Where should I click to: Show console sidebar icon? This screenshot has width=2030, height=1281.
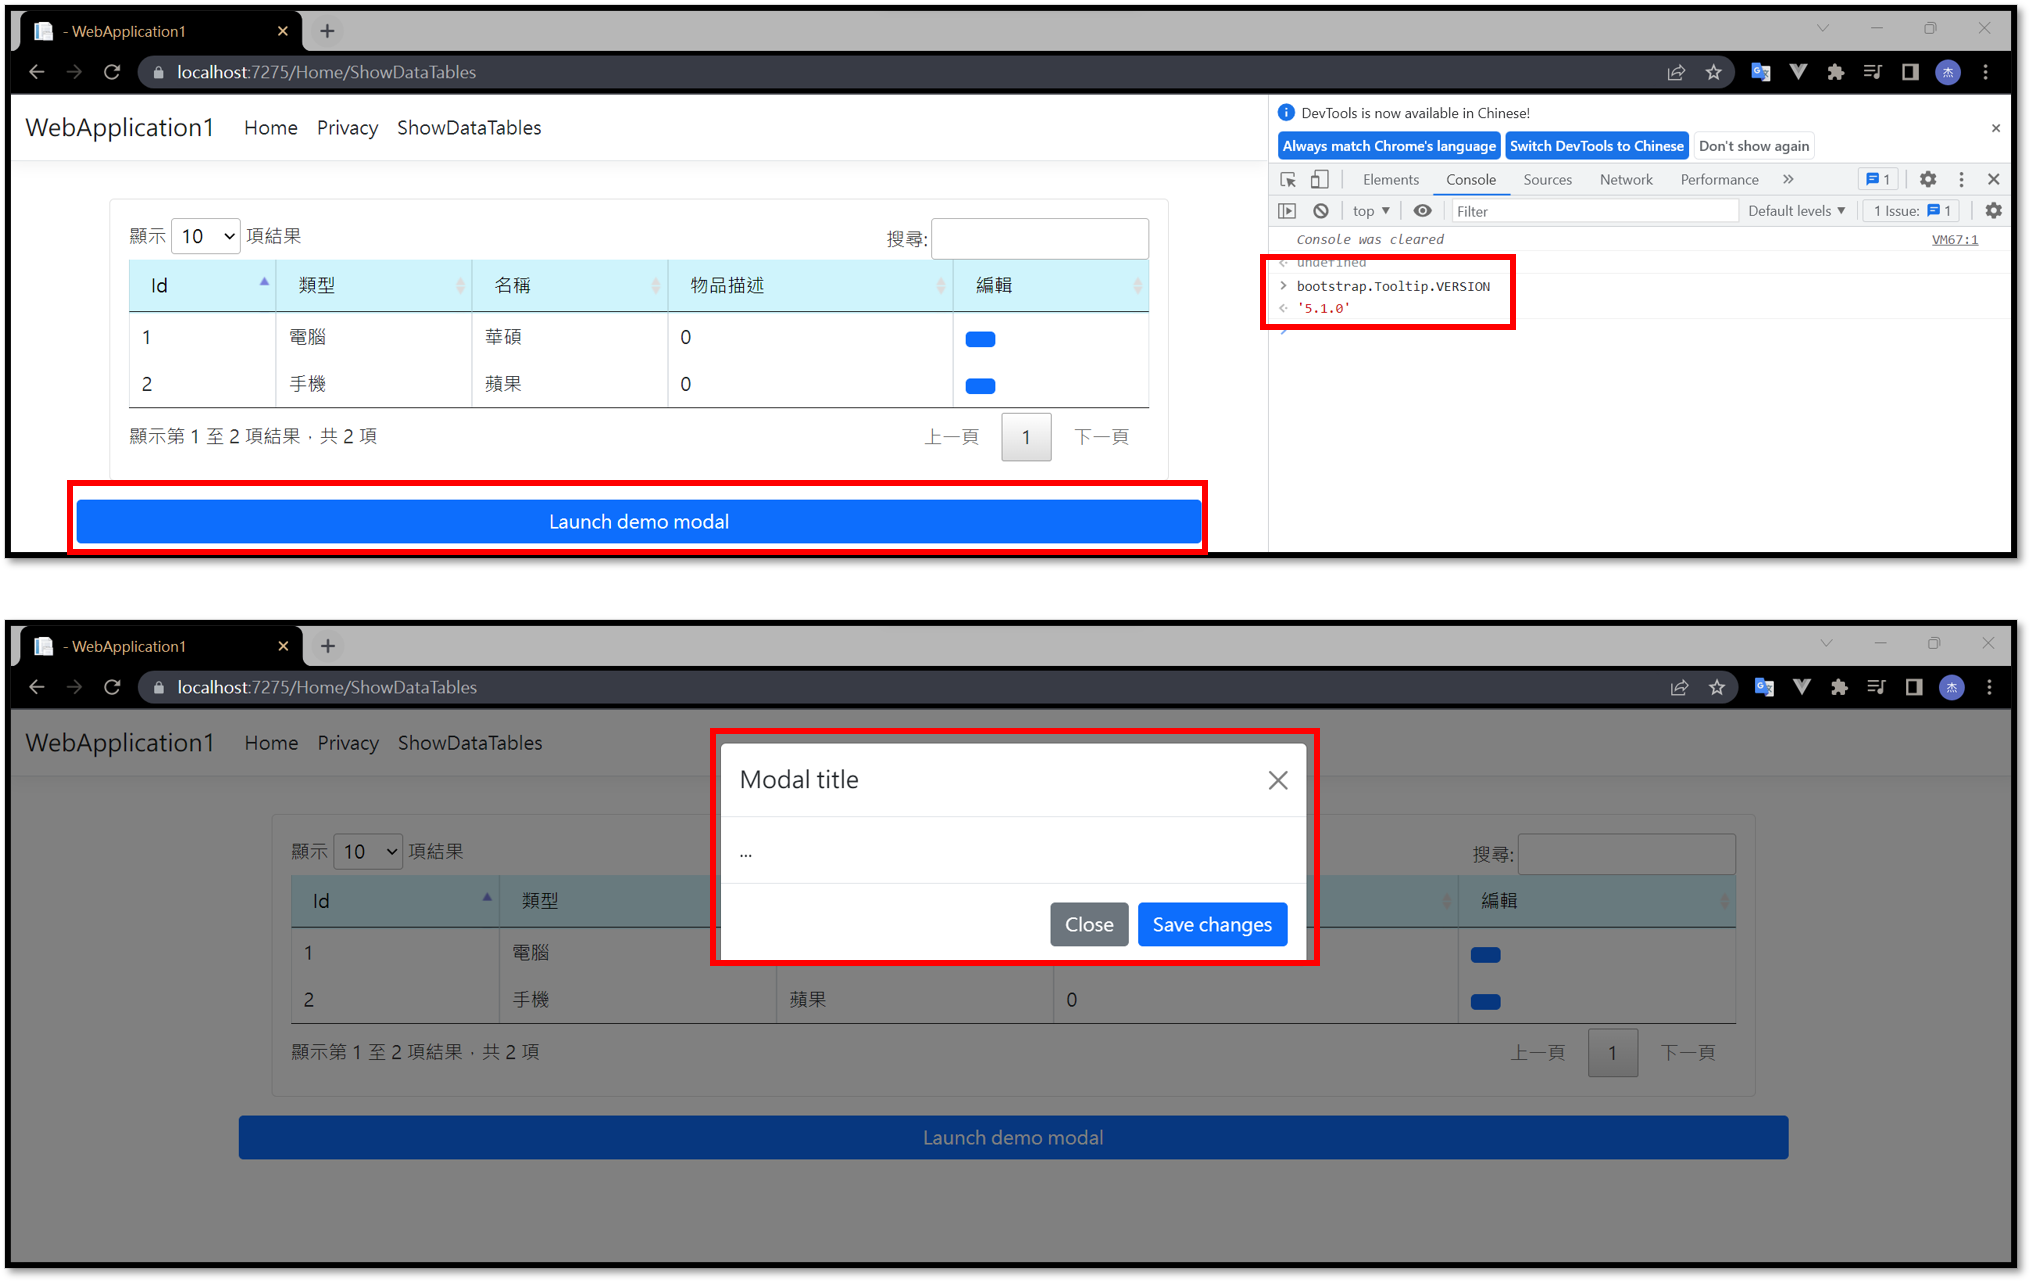[x=1288, y=211]
